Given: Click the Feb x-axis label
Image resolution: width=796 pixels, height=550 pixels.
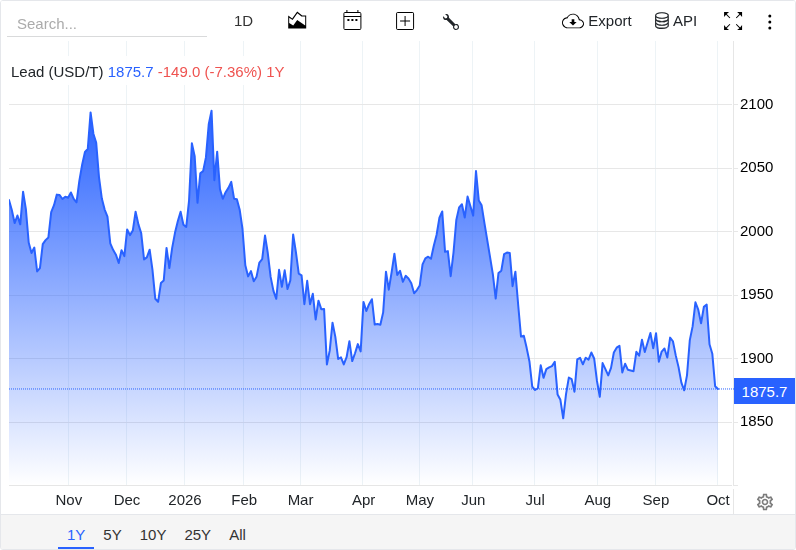Looking at the screenshot, I should 244,500.
